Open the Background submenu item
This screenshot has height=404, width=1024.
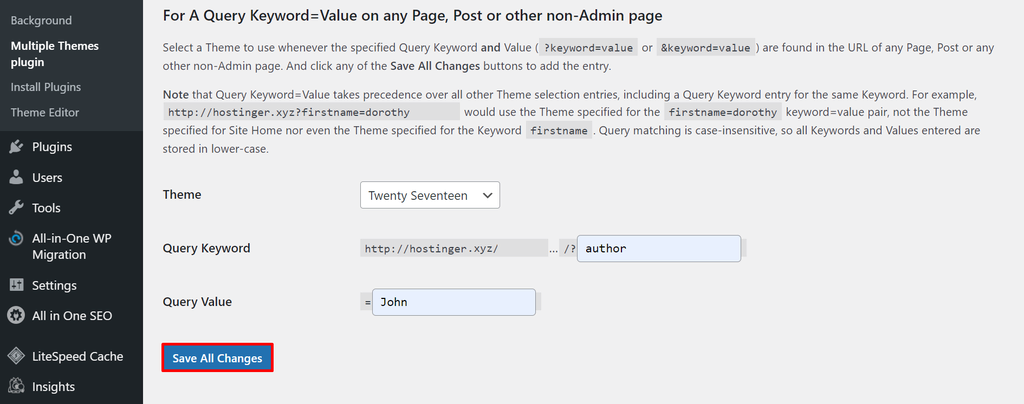pyautogui.click(x=41, y=20)
